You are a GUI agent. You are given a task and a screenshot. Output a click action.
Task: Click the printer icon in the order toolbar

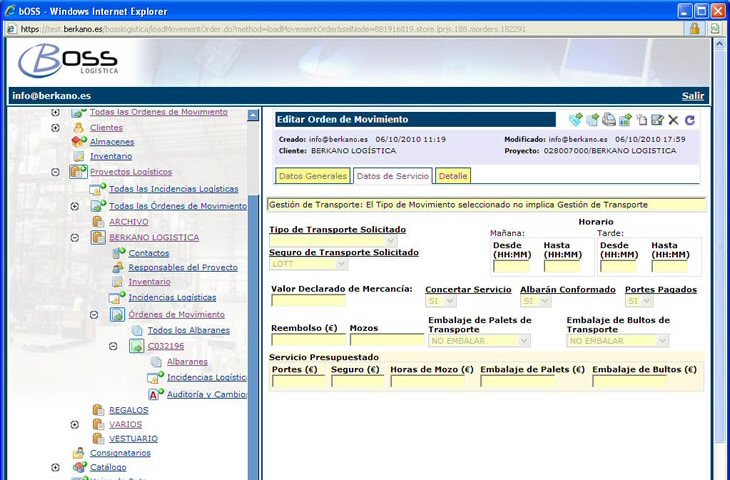[x=609, y=120]
